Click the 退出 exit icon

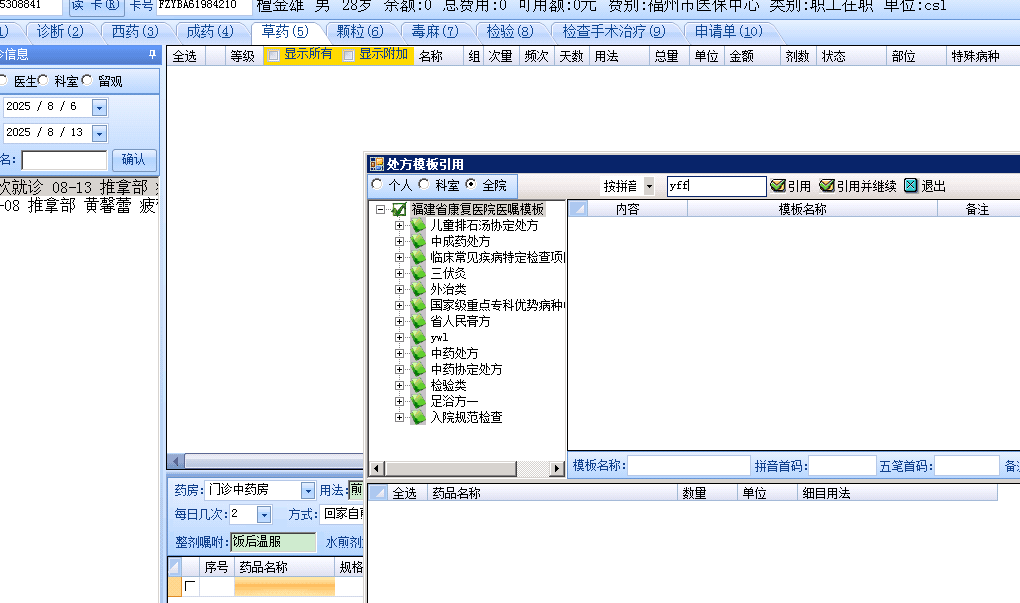[911, 186]
